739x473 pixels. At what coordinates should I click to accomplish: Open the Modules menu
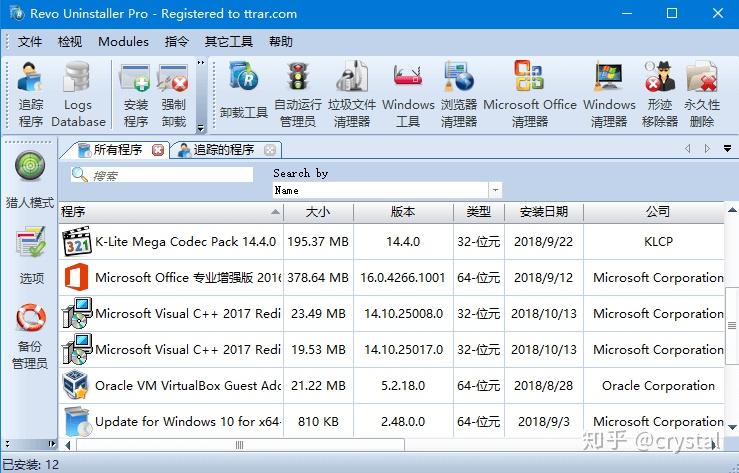tap(123, 41)
